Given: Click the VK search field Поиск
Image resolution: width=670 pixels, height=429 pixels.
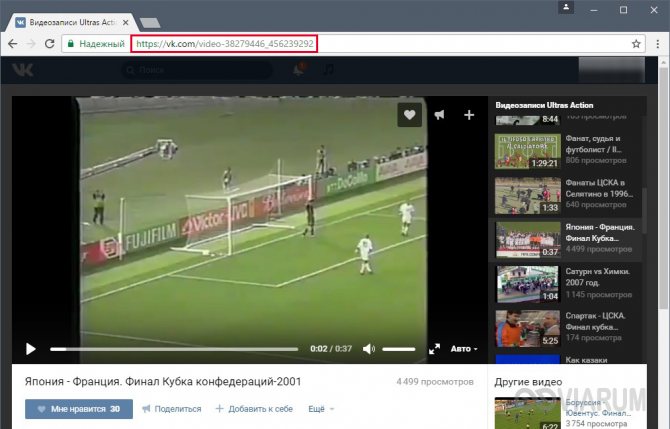Looking at the screenshot, I should point(197,70).
